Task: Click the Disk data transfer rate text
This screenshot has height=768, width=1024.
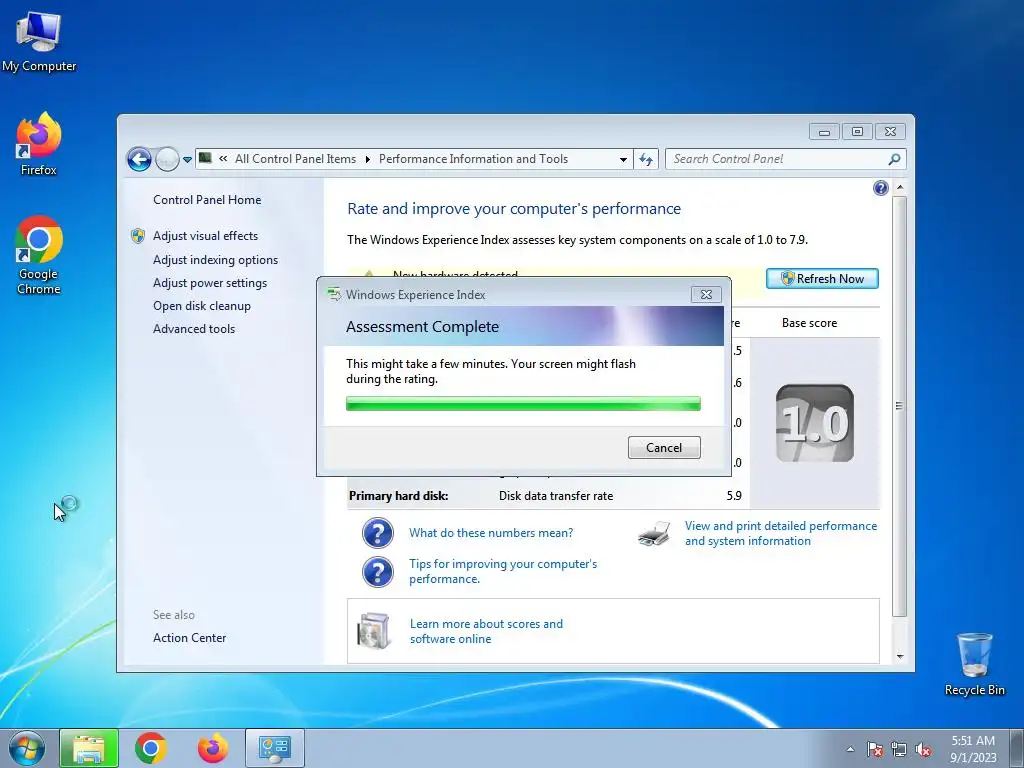Action: click(556, 496)
